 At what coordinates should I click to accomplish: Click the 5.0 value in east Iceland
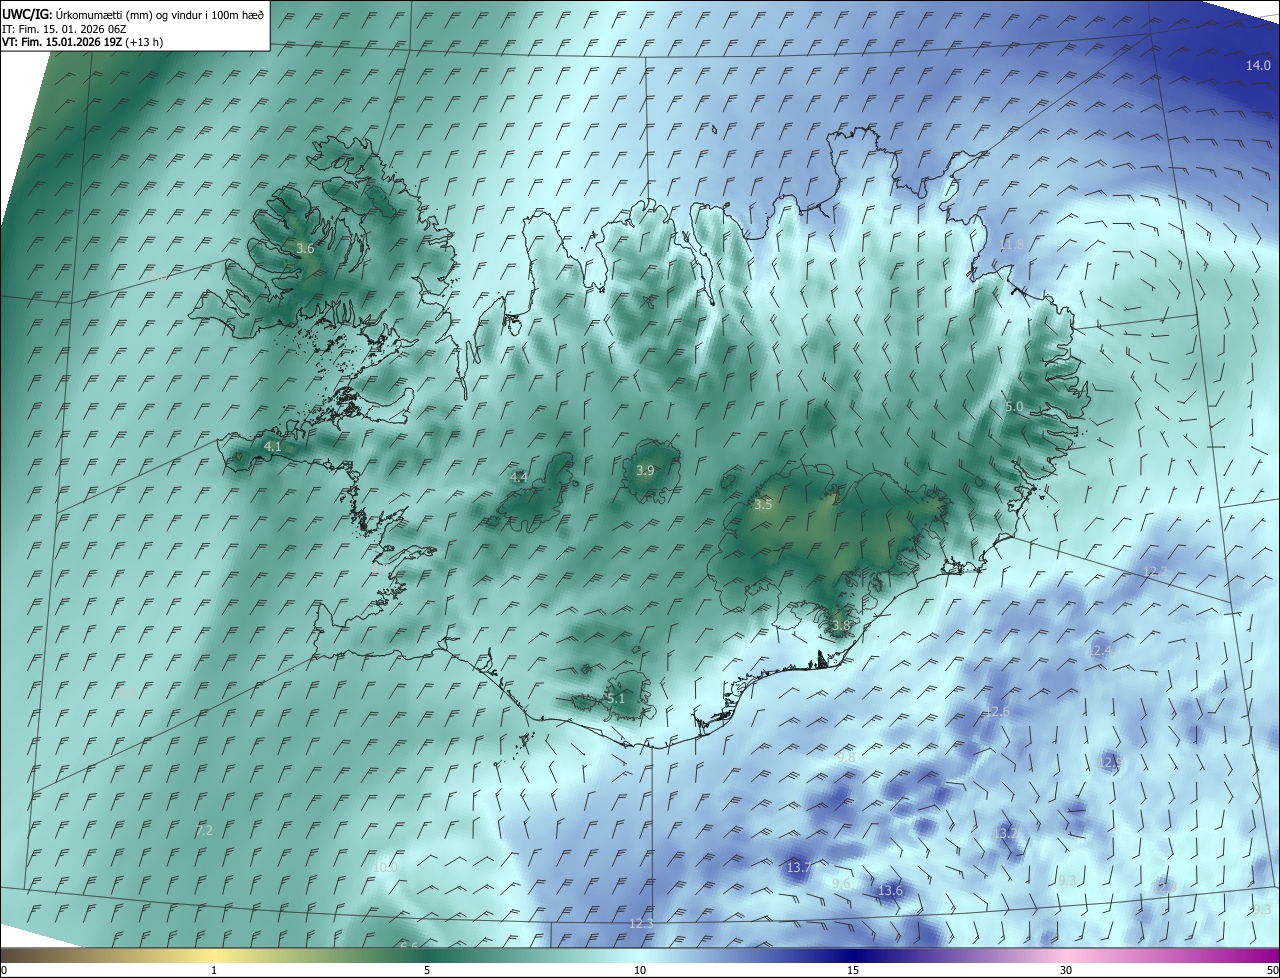[1013, 407]
